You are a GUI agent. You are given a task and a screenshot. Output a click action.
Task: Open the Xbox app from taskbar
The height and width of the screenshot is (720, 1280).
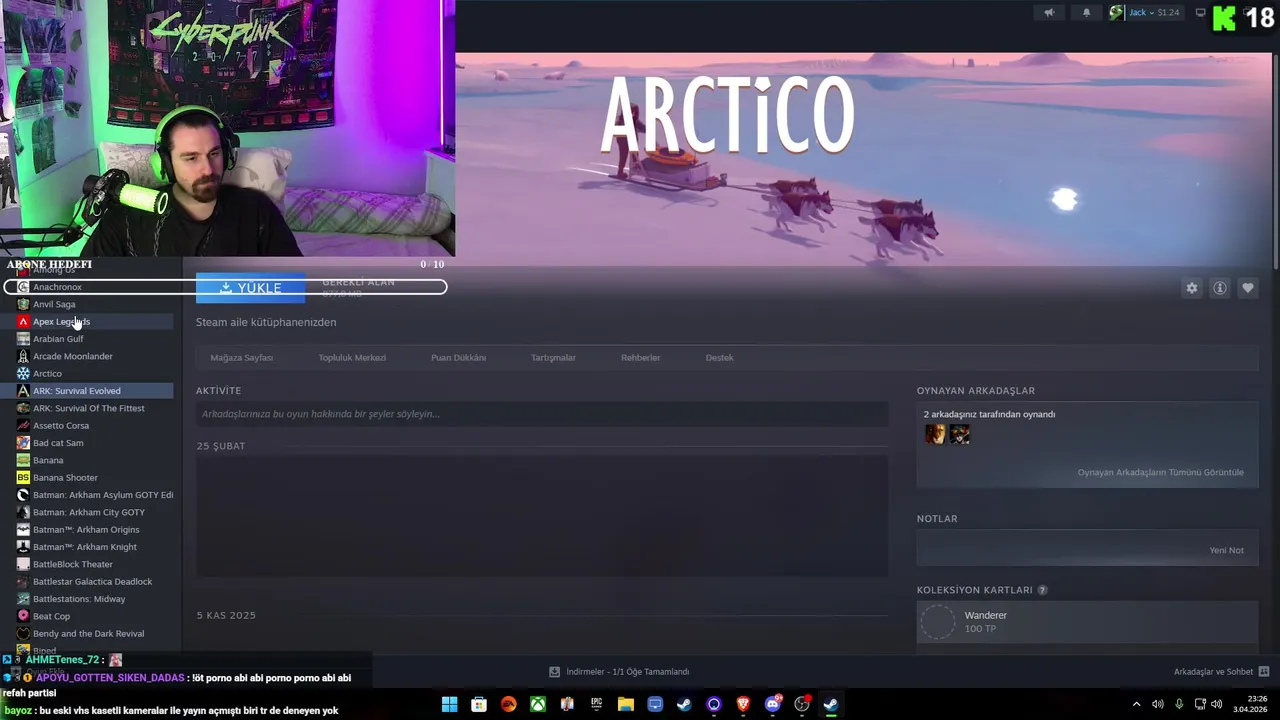click(x=538, y=704)
